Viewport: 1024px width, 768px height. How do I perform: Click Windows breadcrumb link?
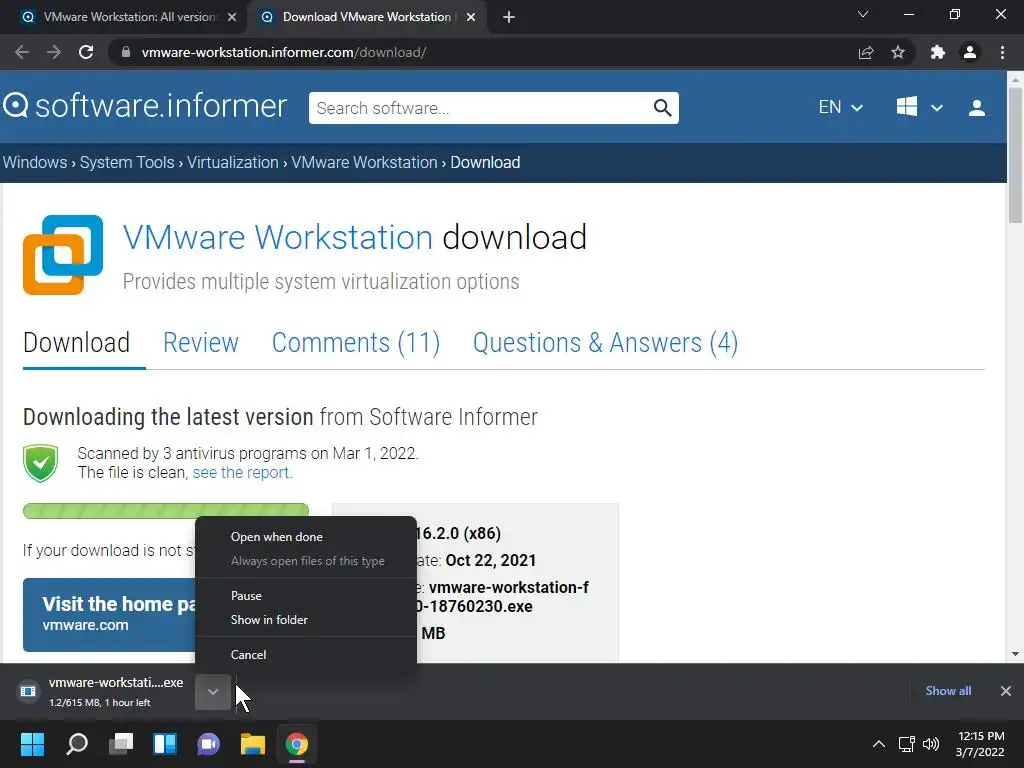35,163
